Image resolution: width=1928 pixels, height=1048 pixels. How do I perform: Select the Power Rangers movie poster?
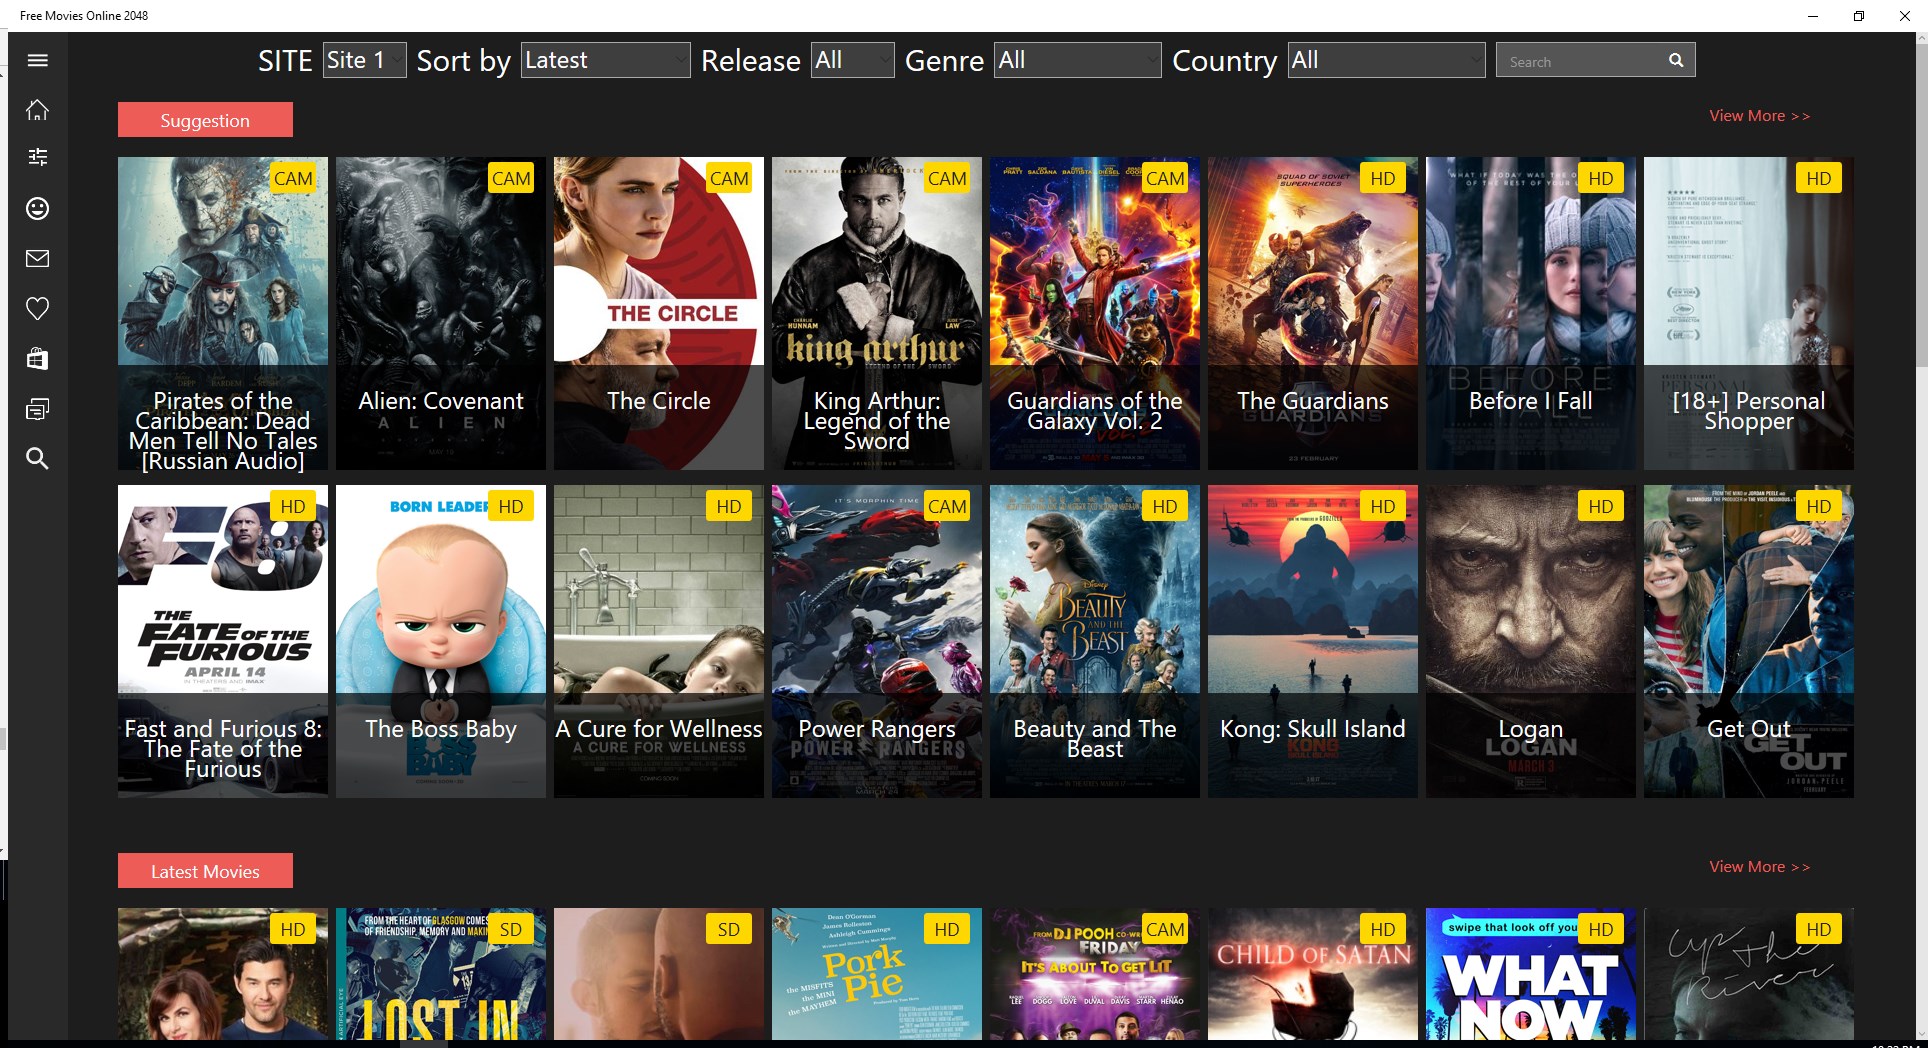[877, 641]
